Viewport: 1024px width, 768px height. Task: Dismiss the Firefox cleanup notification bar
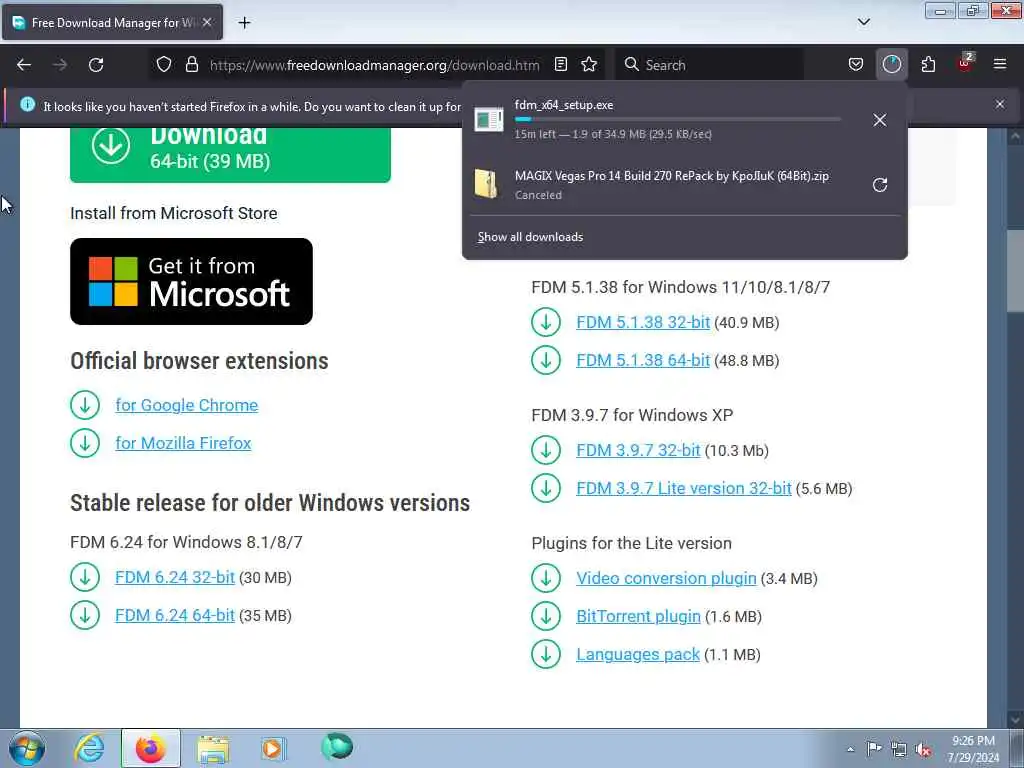(1000, 104)
